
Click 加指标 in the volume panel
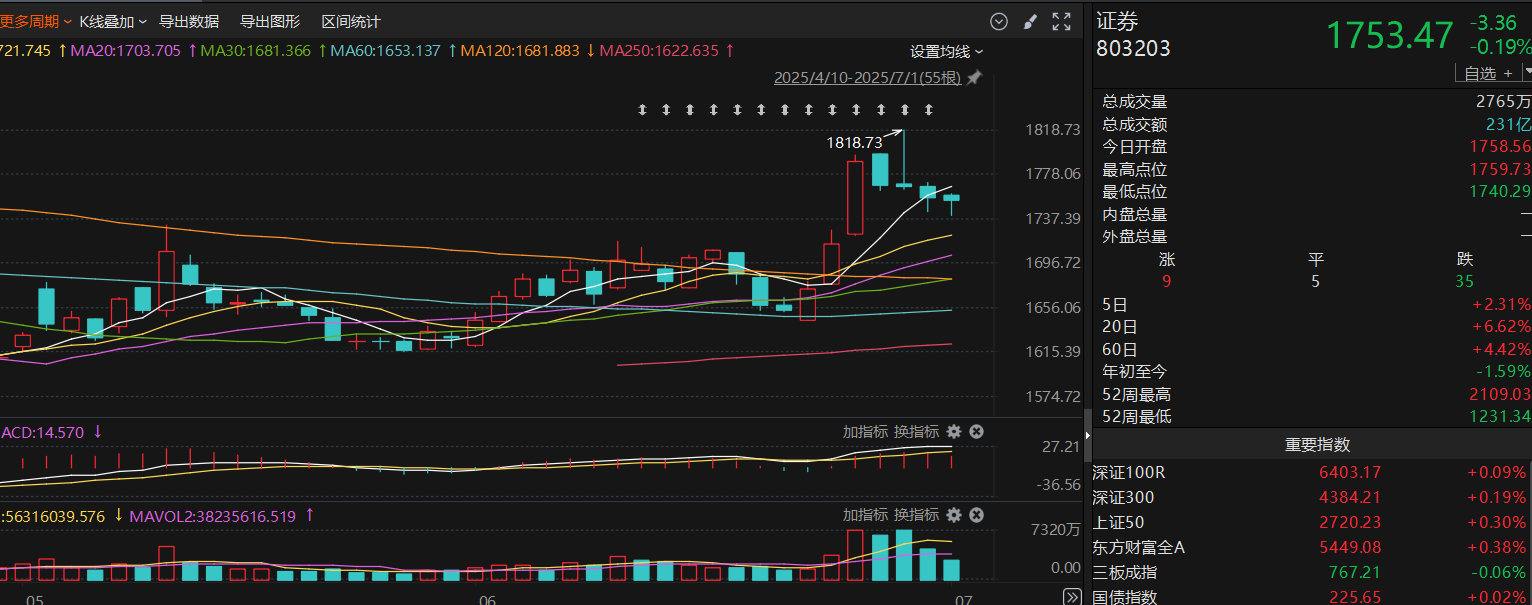tap(865, 514)
